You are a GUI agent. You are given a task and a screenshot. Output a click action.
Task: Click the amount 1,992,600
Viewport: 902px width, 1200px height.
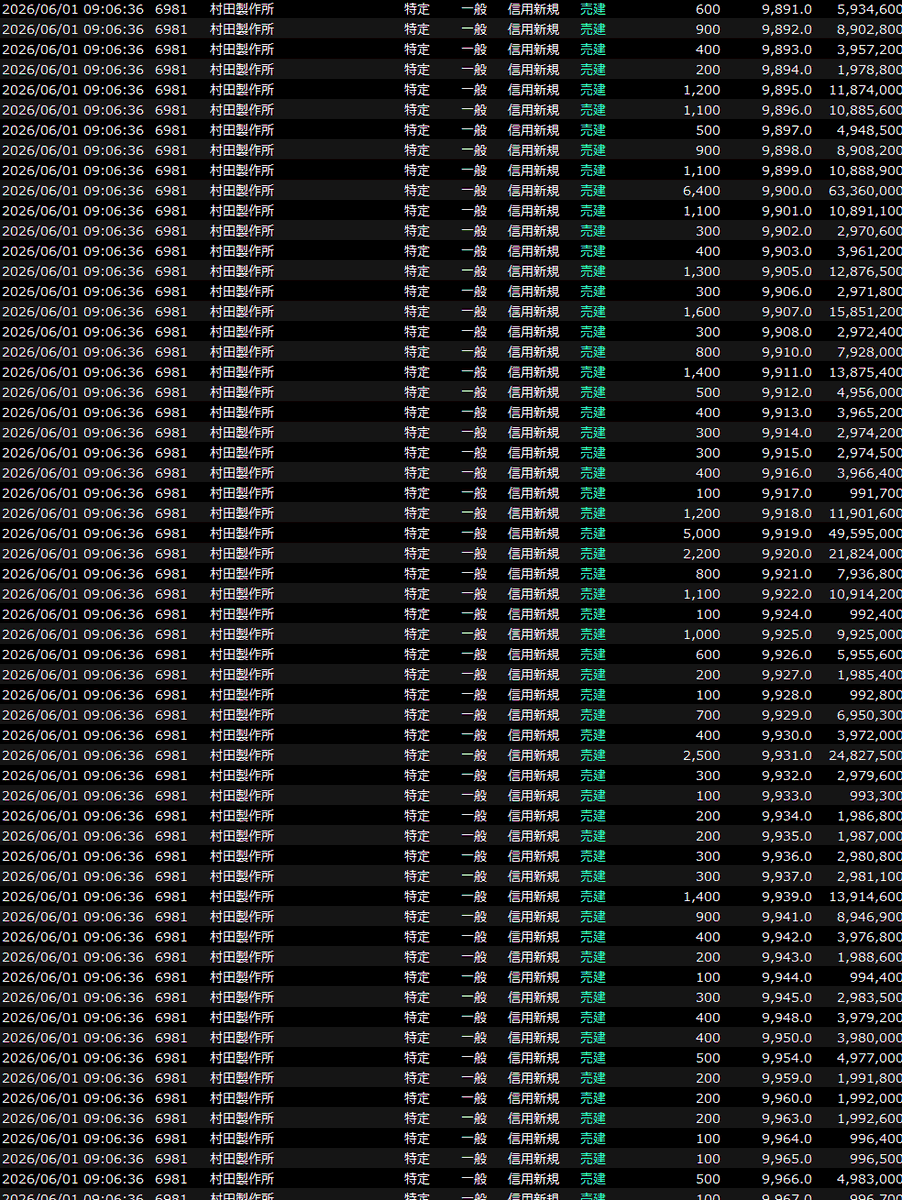coord(869,1118)
